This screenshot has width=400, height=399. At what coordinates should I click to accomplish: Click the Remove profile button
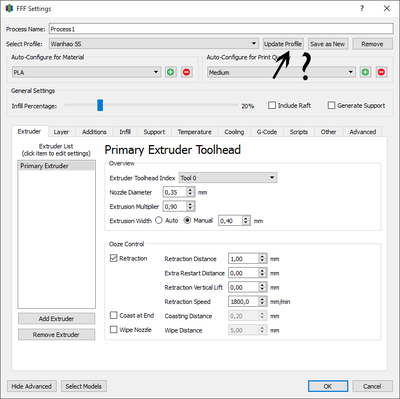coord(372,44)
